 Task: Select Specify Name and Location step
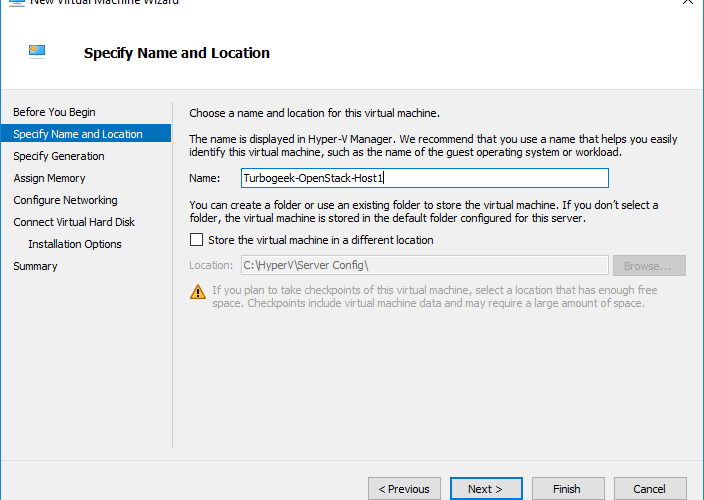(x=86, y=134)
